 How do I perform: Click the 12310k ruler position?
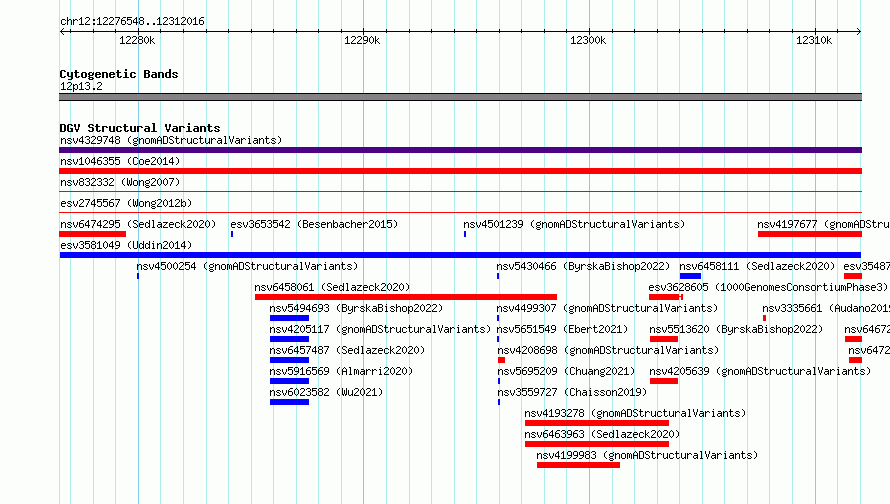[x=814, y=40]
